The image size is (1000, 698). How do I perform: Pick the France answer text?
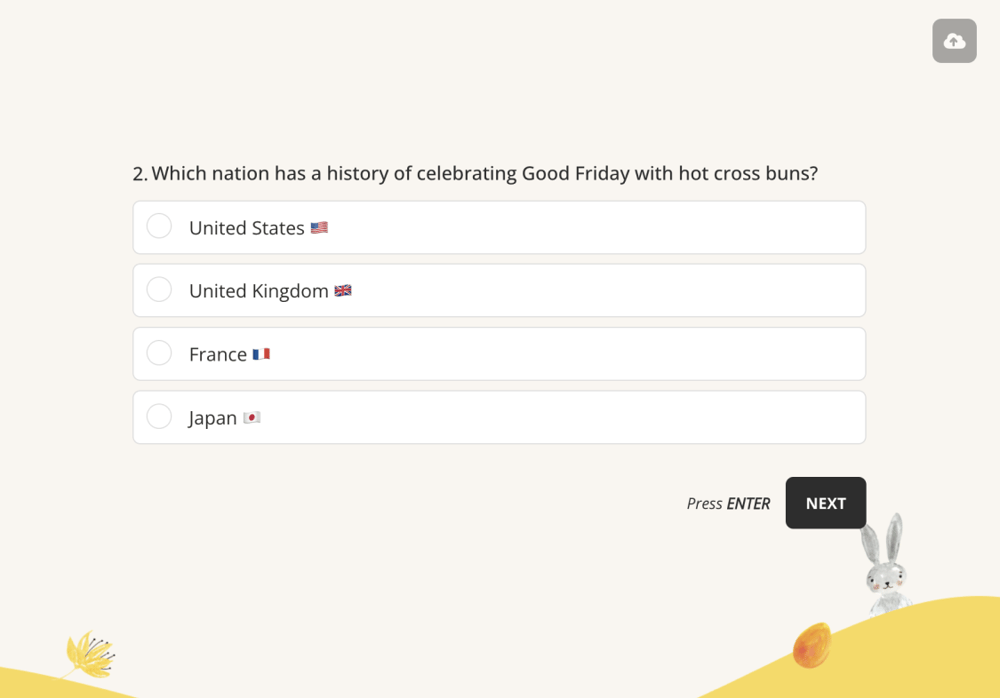click(218, 354)
